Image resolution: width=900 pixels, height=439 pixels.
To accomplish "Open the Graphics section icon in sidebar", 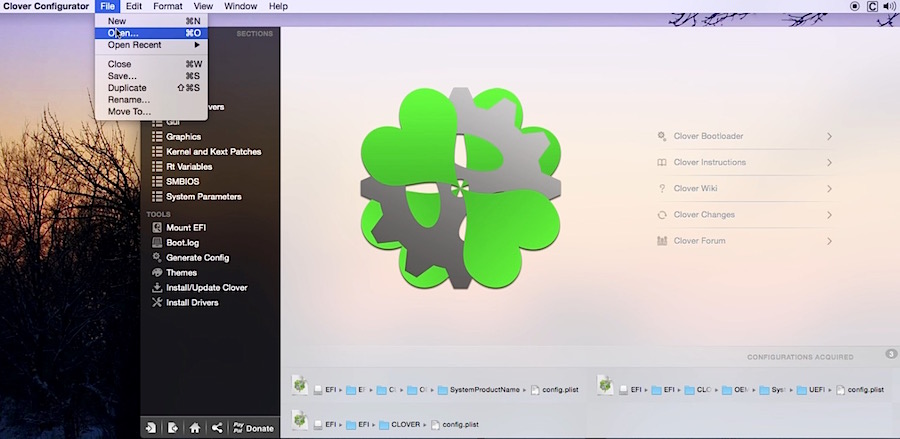I will pyautogui.click(x=157, y=137).
